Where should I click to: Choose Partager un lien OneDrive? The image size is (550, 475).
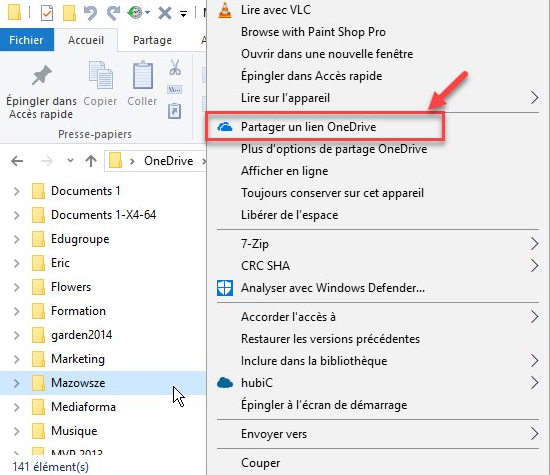click(x=378, y=127)
